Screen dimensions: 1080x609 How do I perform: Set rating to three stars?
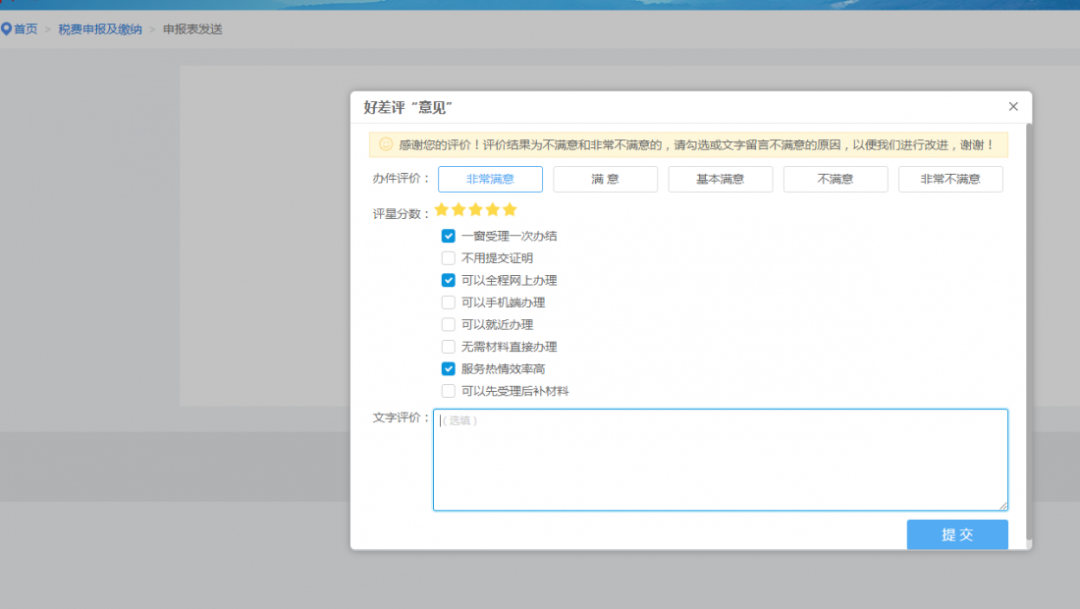coord(475,209)
